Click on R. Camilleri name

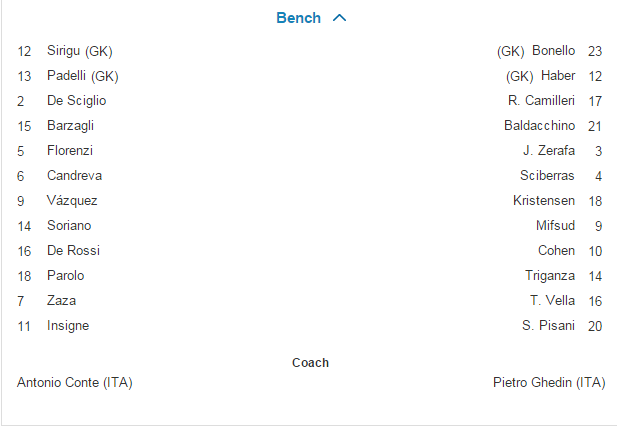click(x=541, y=101)
